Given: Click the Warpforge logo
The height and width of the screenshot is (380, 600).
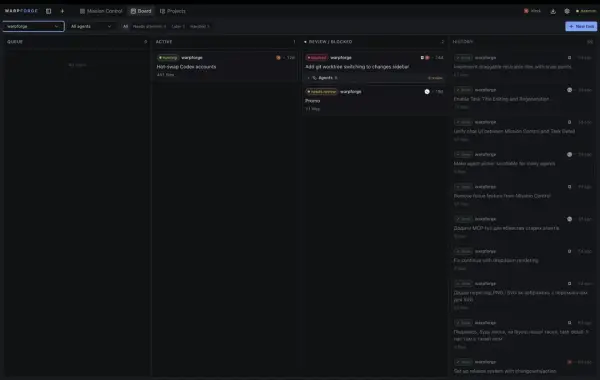Looking at the screenshot, I should click(21, 11).
